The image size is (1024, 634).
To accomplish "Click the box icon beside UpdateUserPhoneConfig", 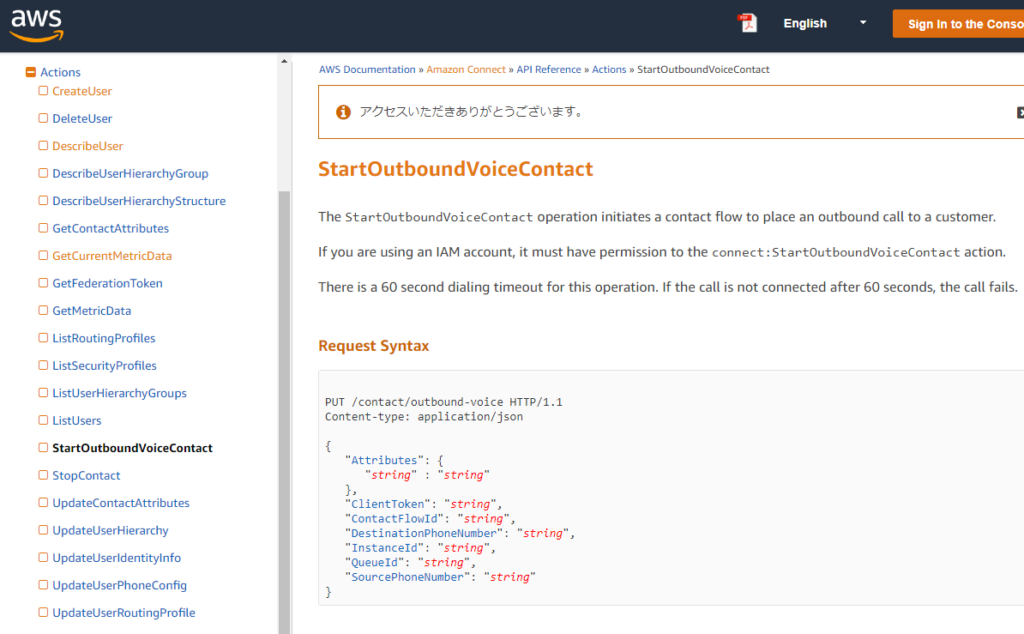I will point(43,584).
